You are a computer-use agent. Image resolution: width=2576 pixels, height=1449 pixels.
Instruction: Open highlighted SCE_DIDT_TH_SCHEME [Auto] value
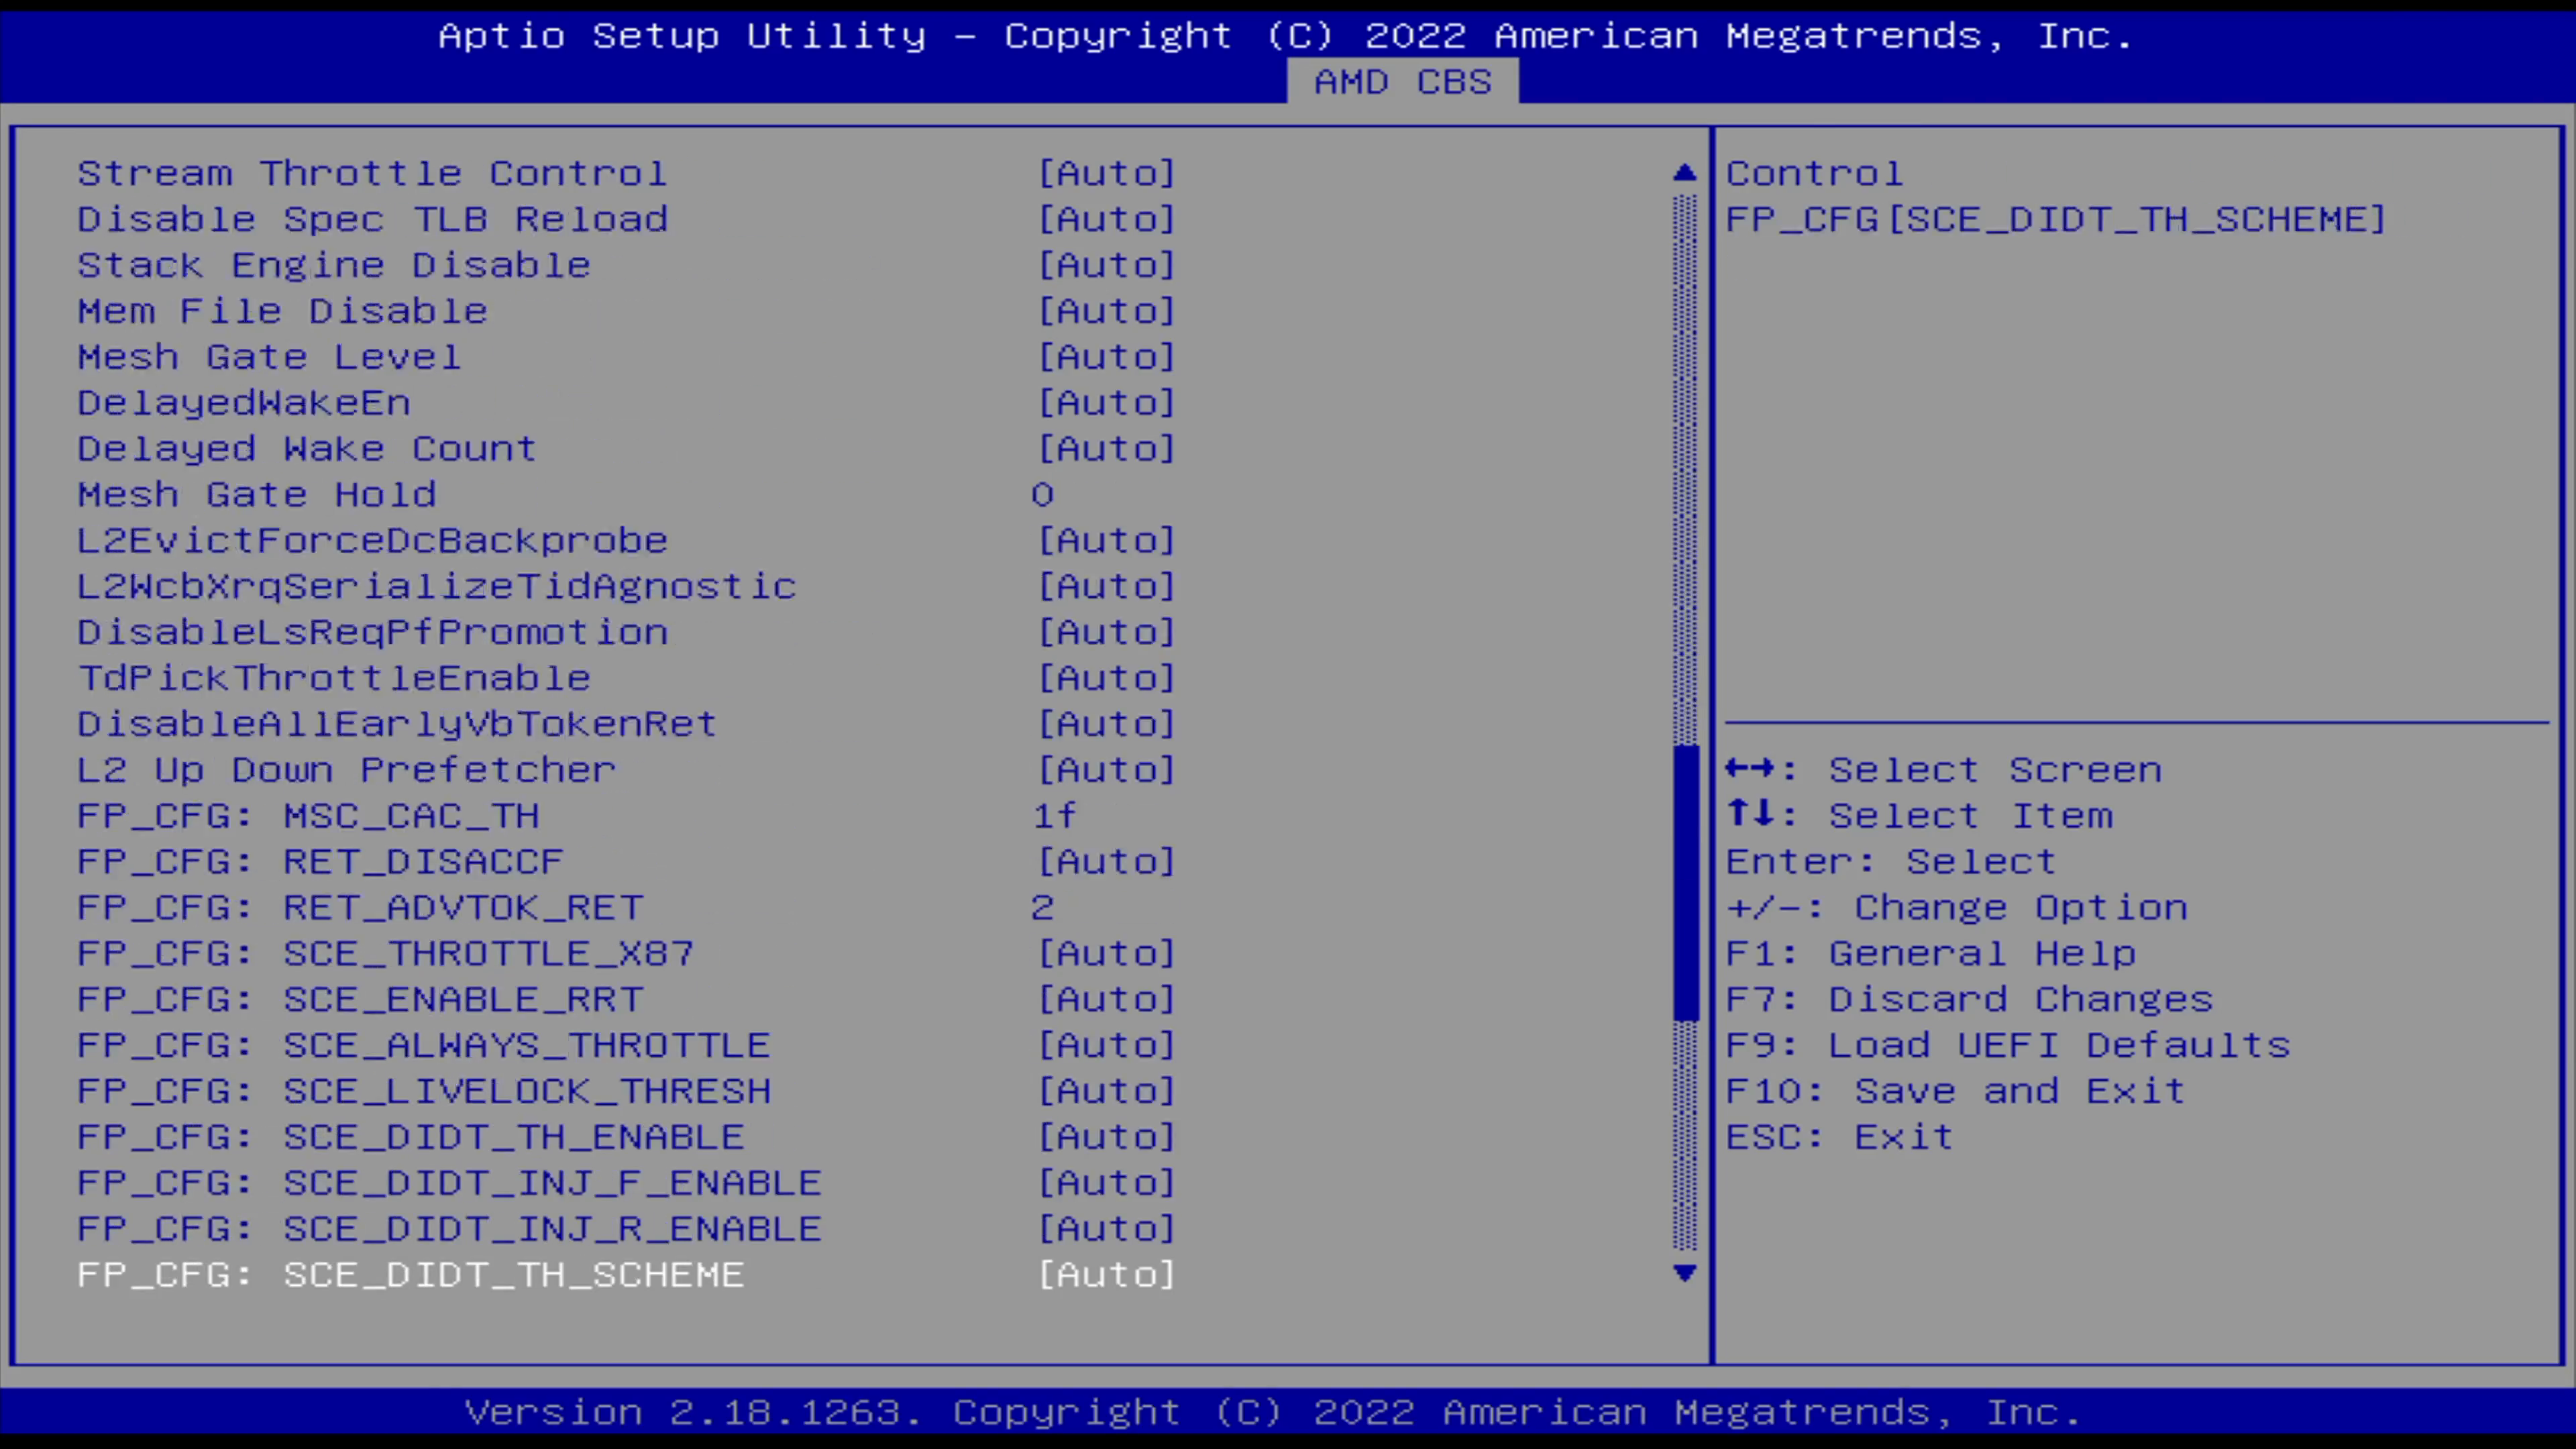[x=1107, y=1277]
